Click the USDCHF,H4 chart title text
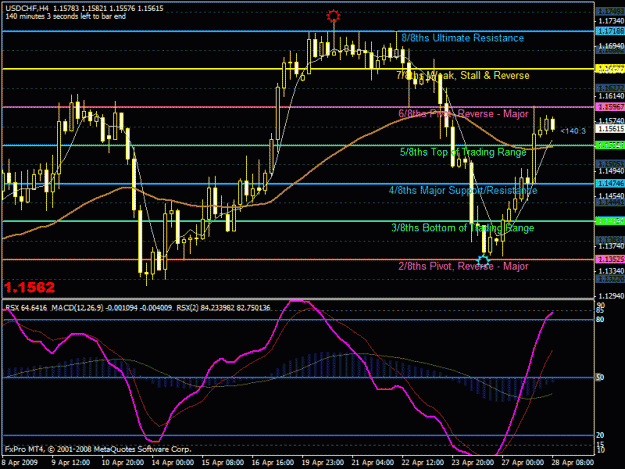The width and height of the screenshot is (625, 469). (84, 8)
